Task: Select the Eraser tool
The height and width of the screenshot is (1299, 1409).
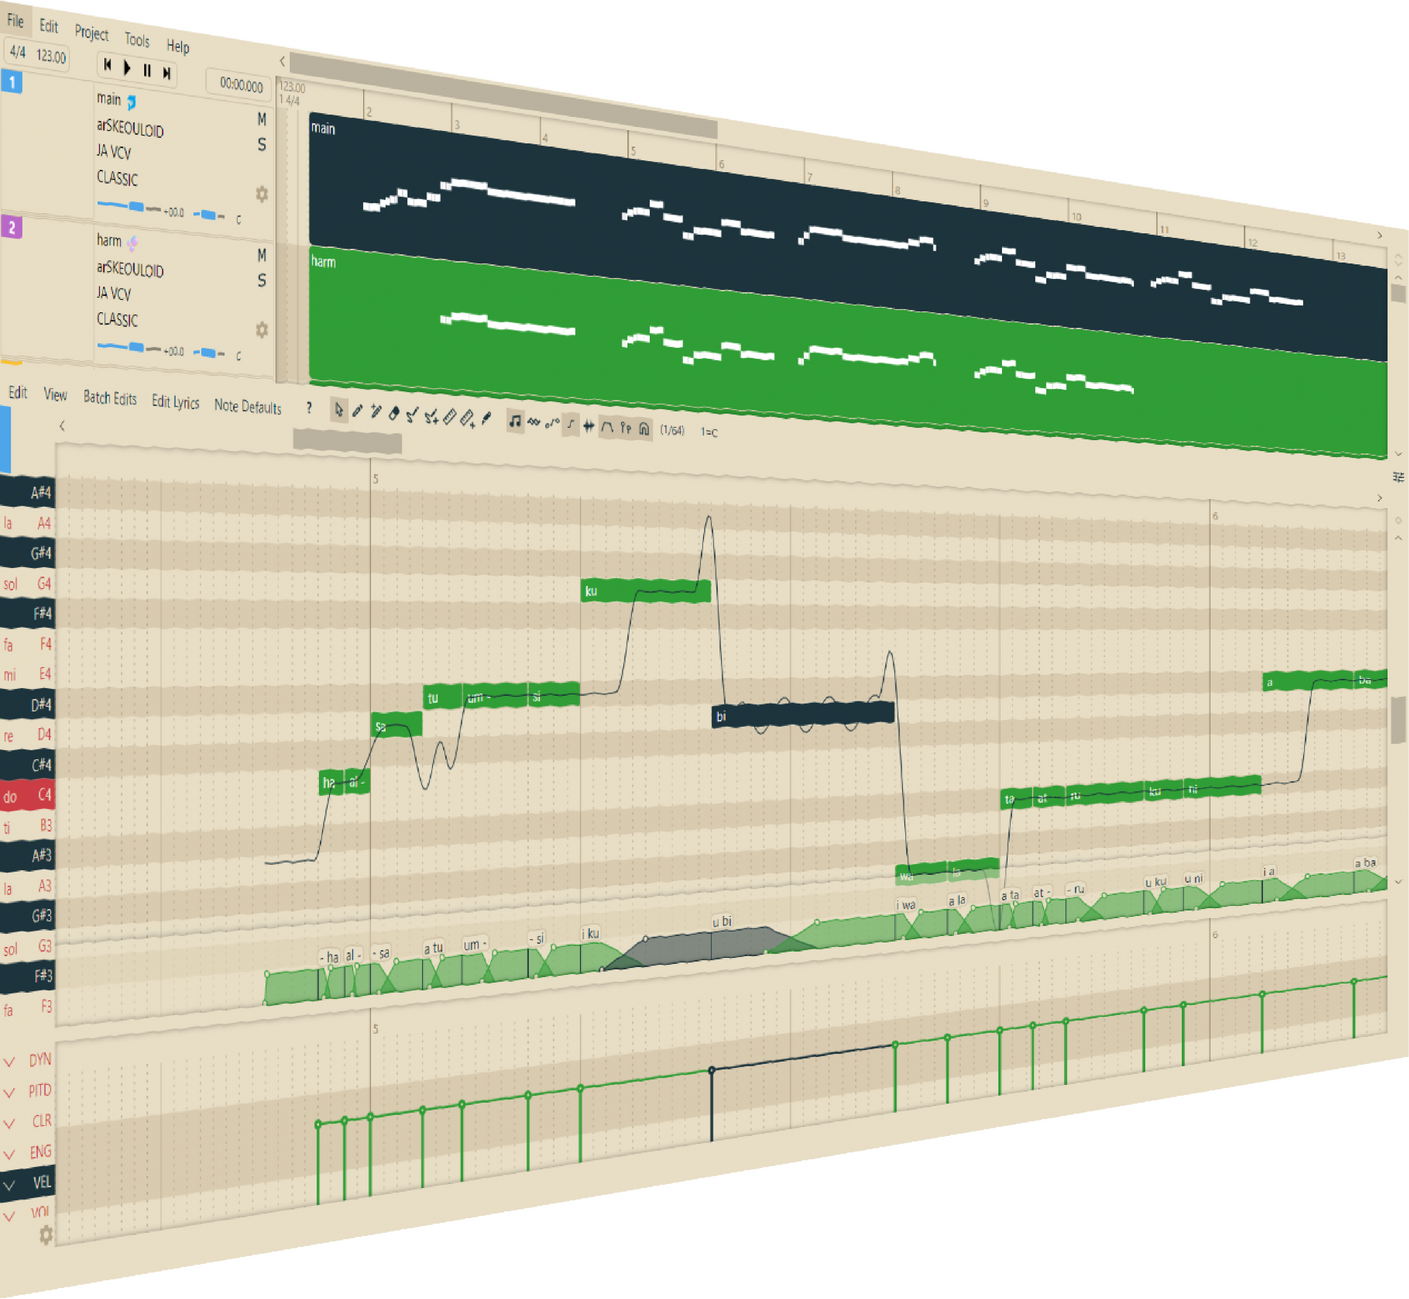Action: [394, 413]
